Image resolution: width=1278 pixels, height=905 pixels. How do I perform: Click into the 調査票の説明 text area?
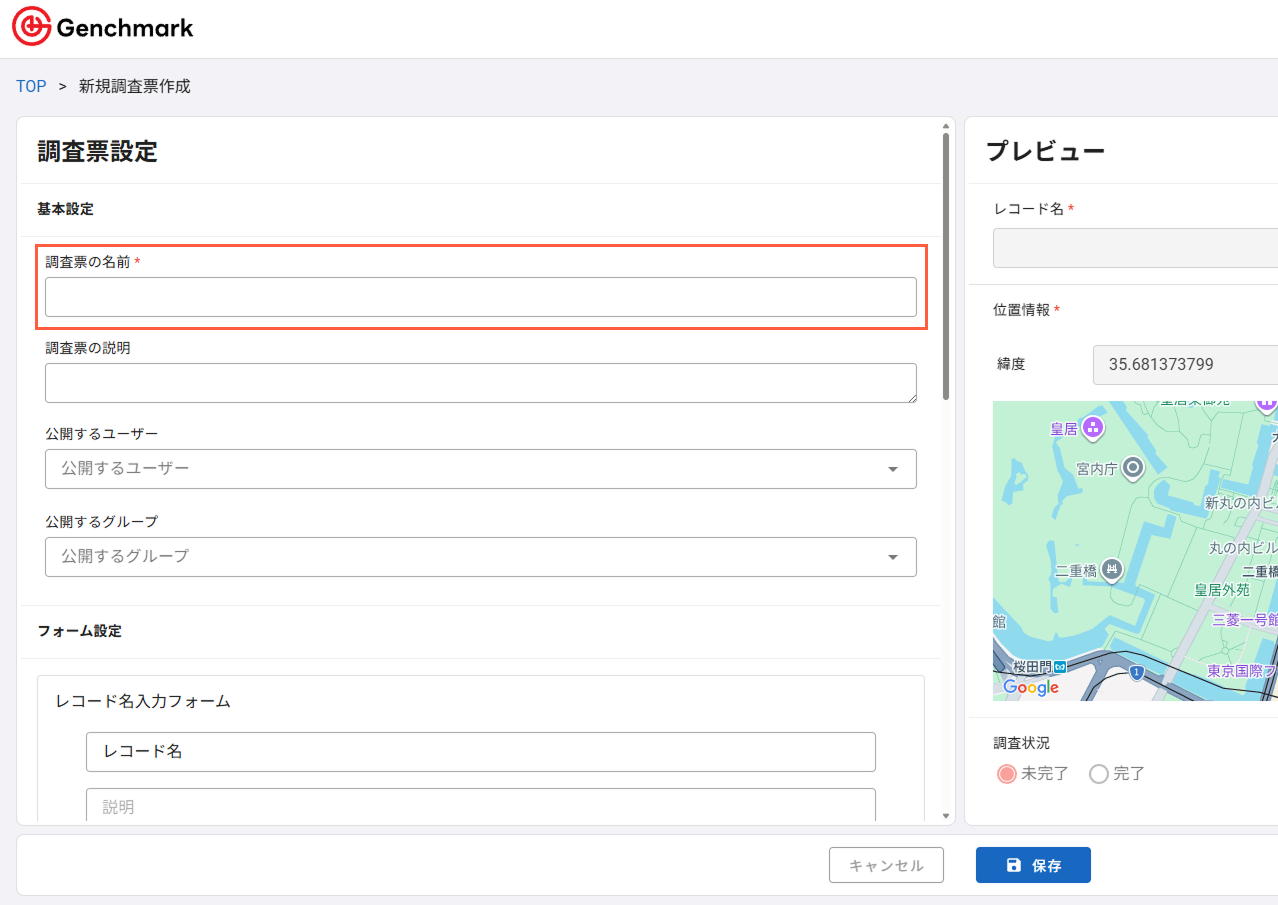click(480, 383)
